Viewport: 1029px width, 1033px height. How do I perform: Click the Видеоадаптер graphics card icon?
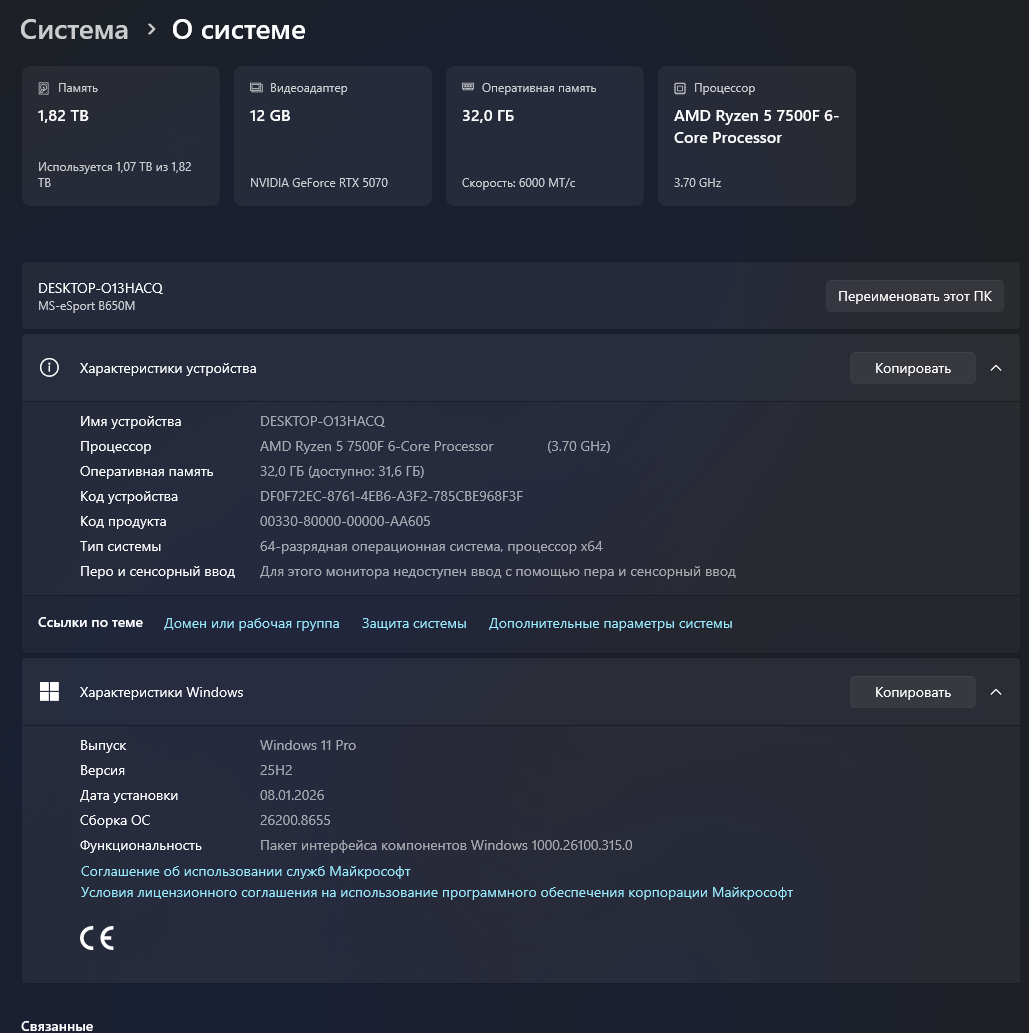coord(256,88)
